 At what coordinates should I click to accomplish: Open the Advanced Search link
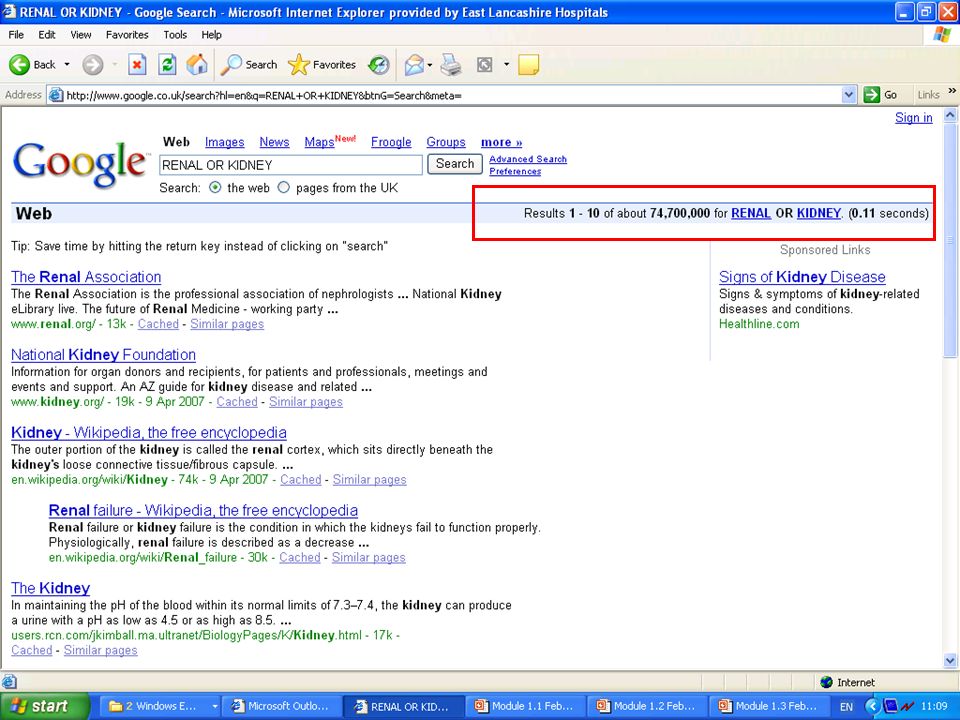(528, 159)
